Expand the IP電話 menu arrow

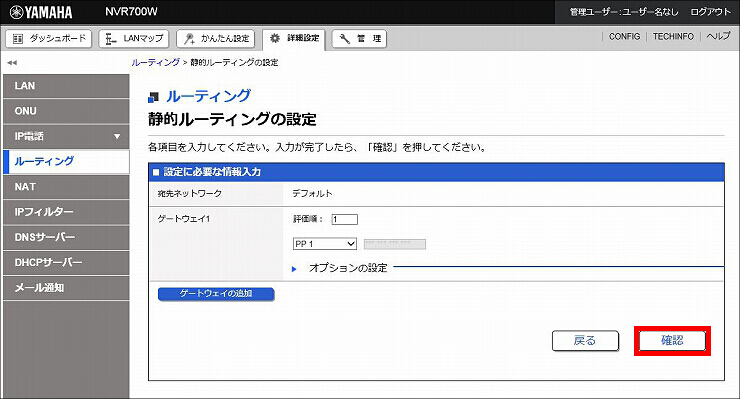[117, 136]
